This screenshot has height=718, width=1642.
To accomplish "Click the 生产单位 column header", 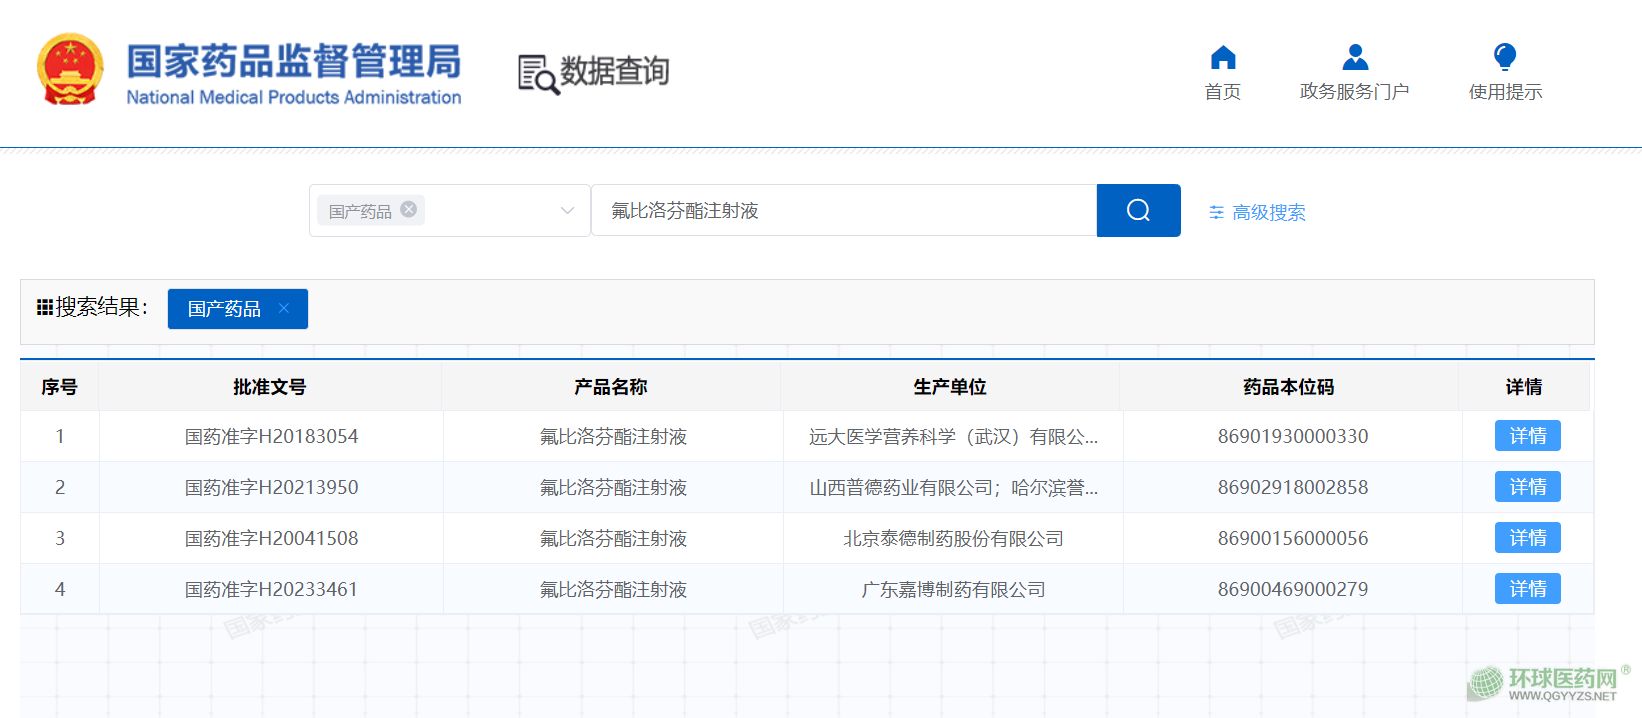I will (949, 387).
